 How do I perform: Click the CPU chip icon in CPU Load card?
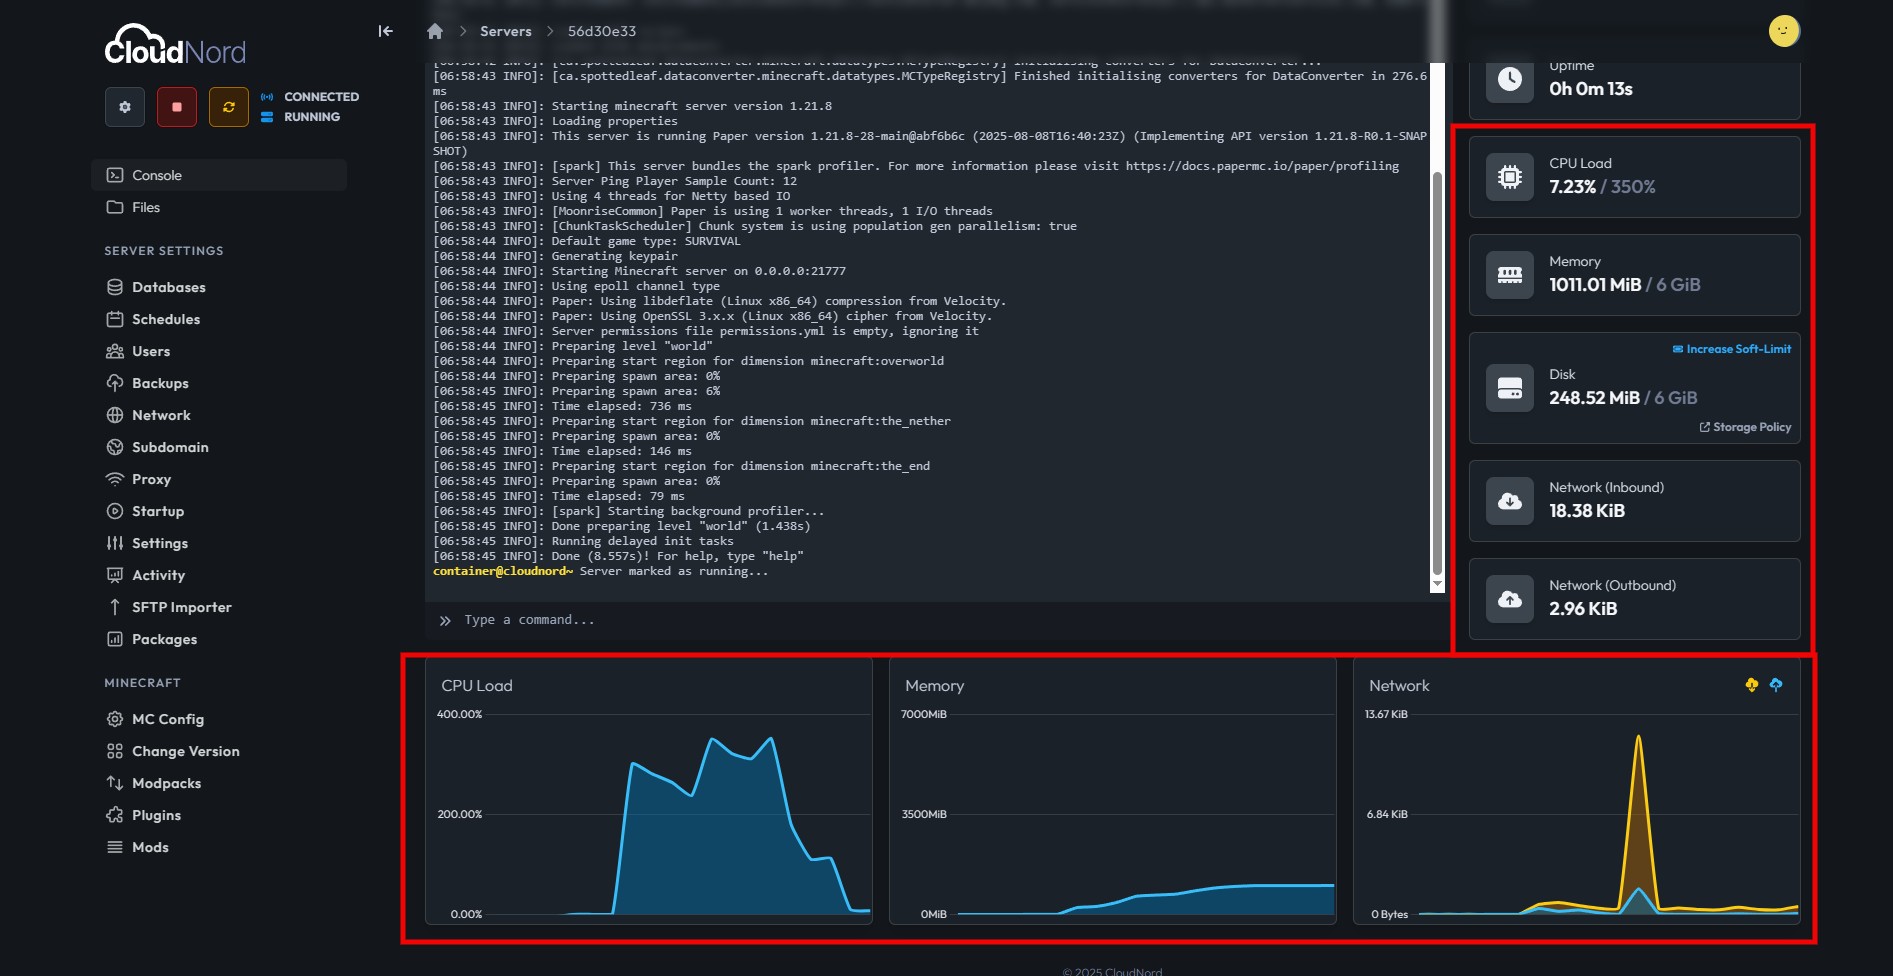coord(1510,177)
